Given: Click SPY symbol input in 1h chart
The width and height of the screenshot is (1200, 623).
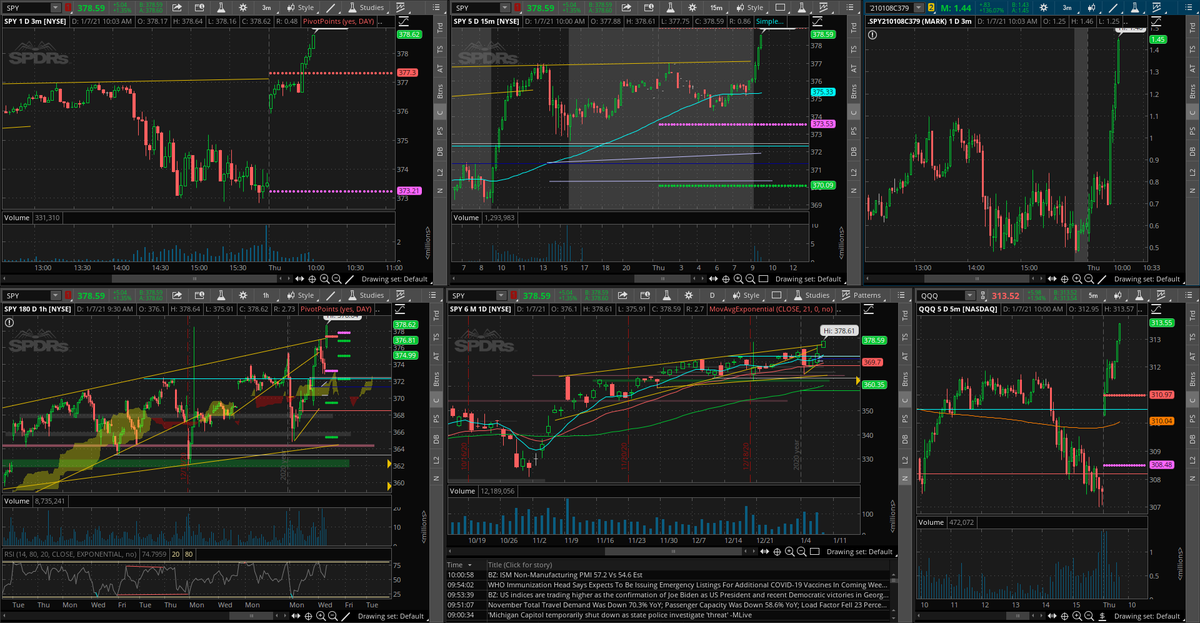Looking at the screenshot, I should coord(26,296).
